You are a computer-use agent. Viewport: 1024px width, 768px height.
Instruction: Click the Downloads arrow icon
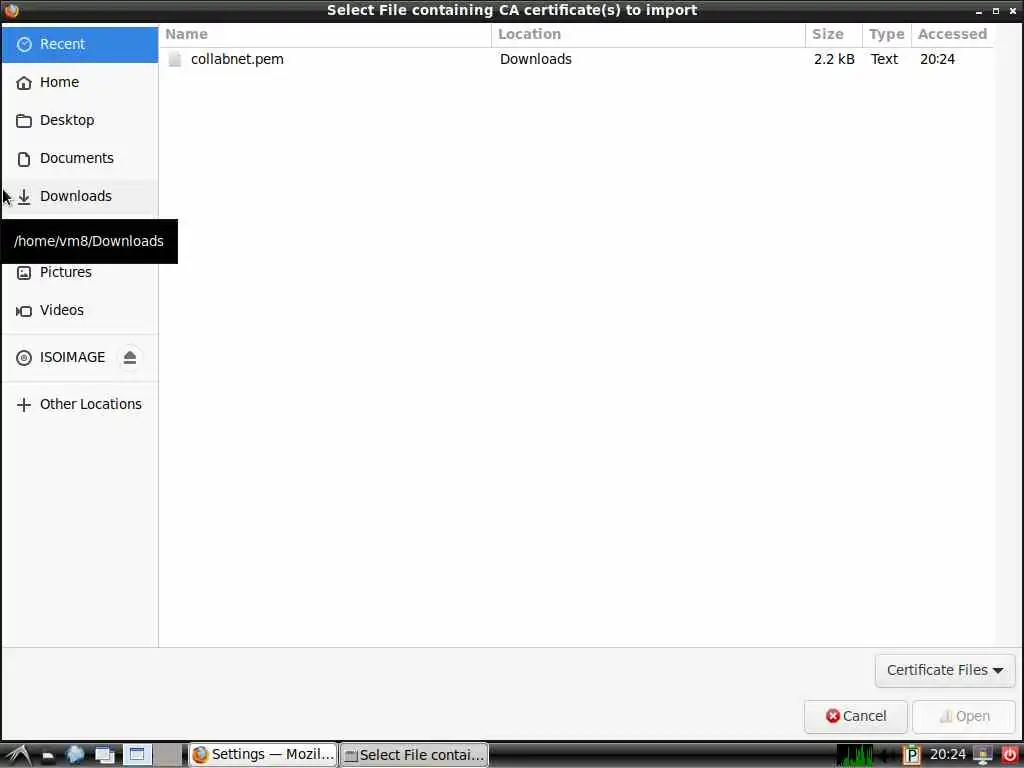click(x=24, y=197)
